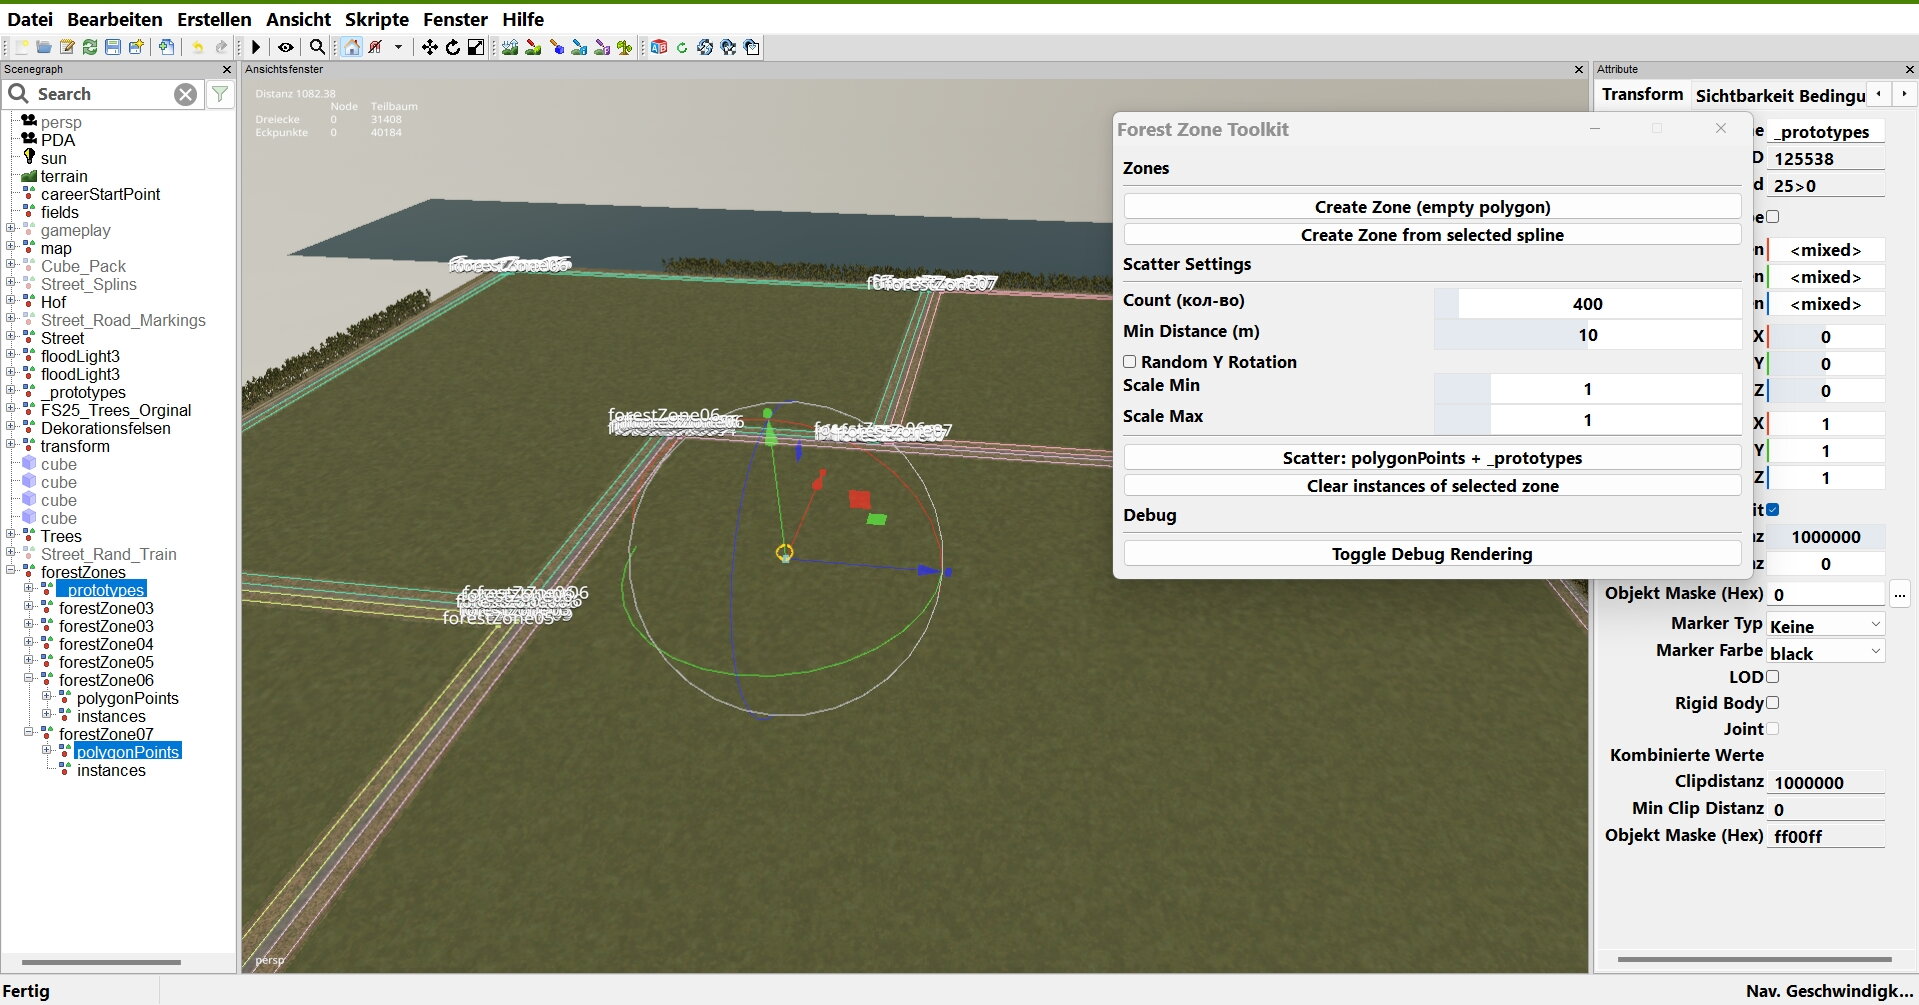Click the magnifier search icon in the toolbar

(316, 47)
